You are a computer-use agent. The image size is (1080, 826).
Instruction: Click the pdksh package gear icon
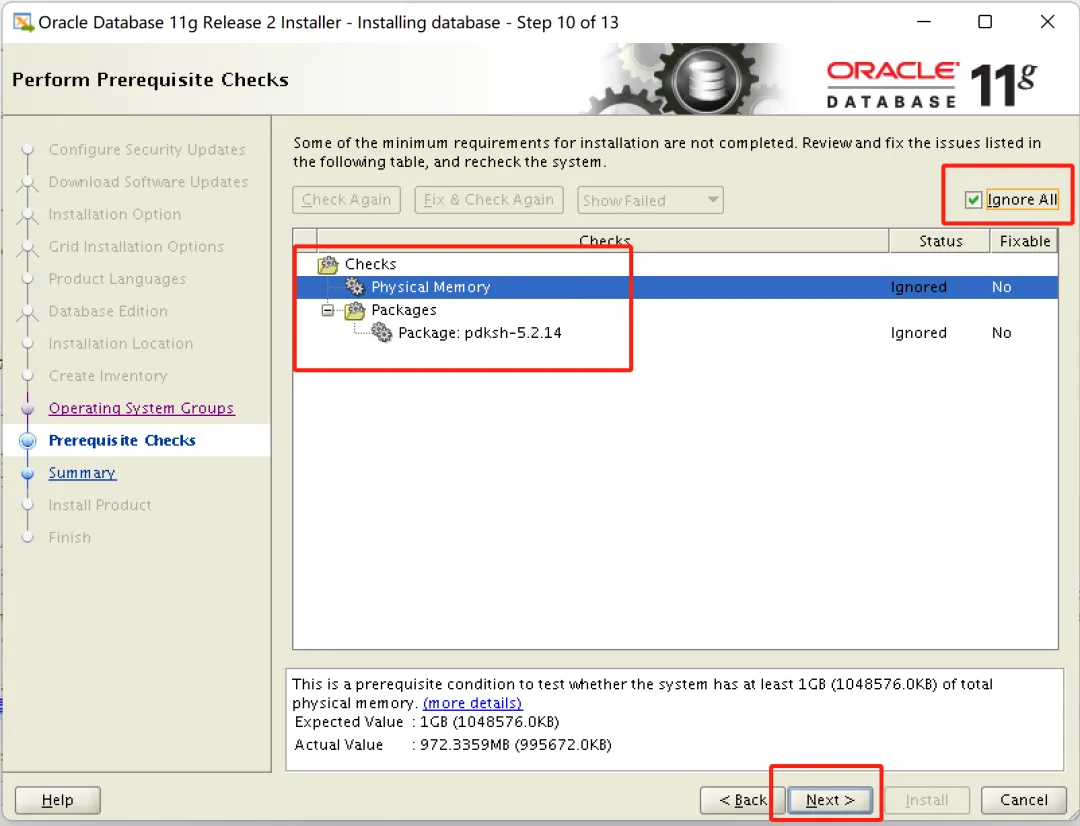[382, 333]
